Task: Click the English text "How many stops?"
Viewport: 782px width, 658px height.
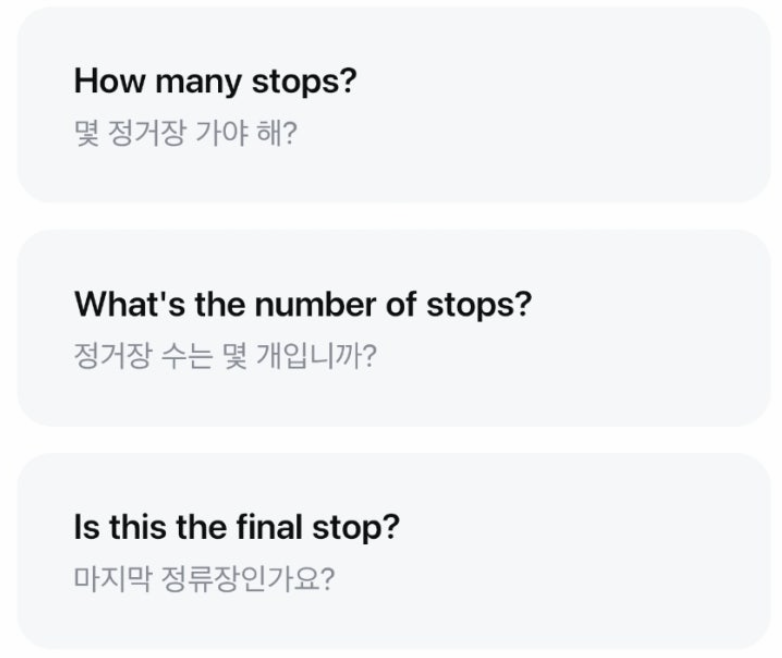Action: click(215, 81)
